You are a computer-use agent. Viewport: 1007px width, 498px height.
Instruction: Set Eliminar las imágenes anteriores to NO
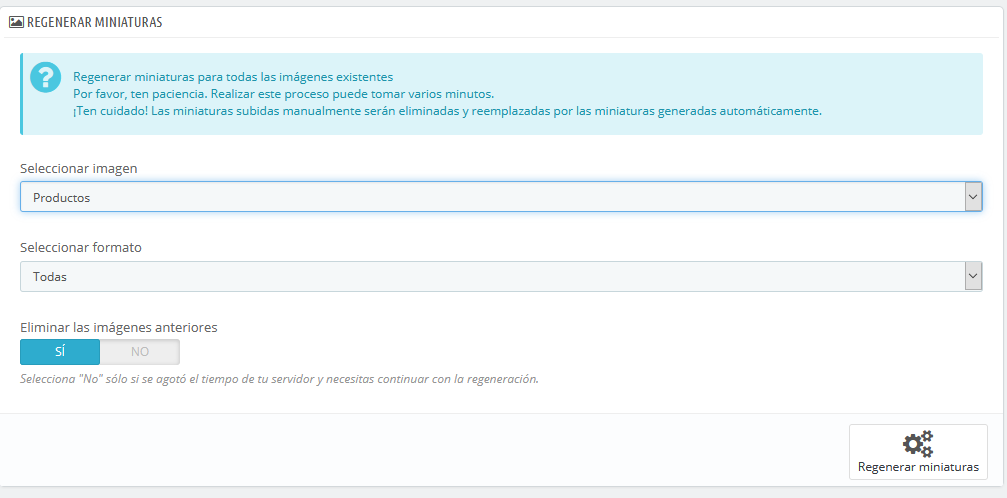click(x=140, y=351)
